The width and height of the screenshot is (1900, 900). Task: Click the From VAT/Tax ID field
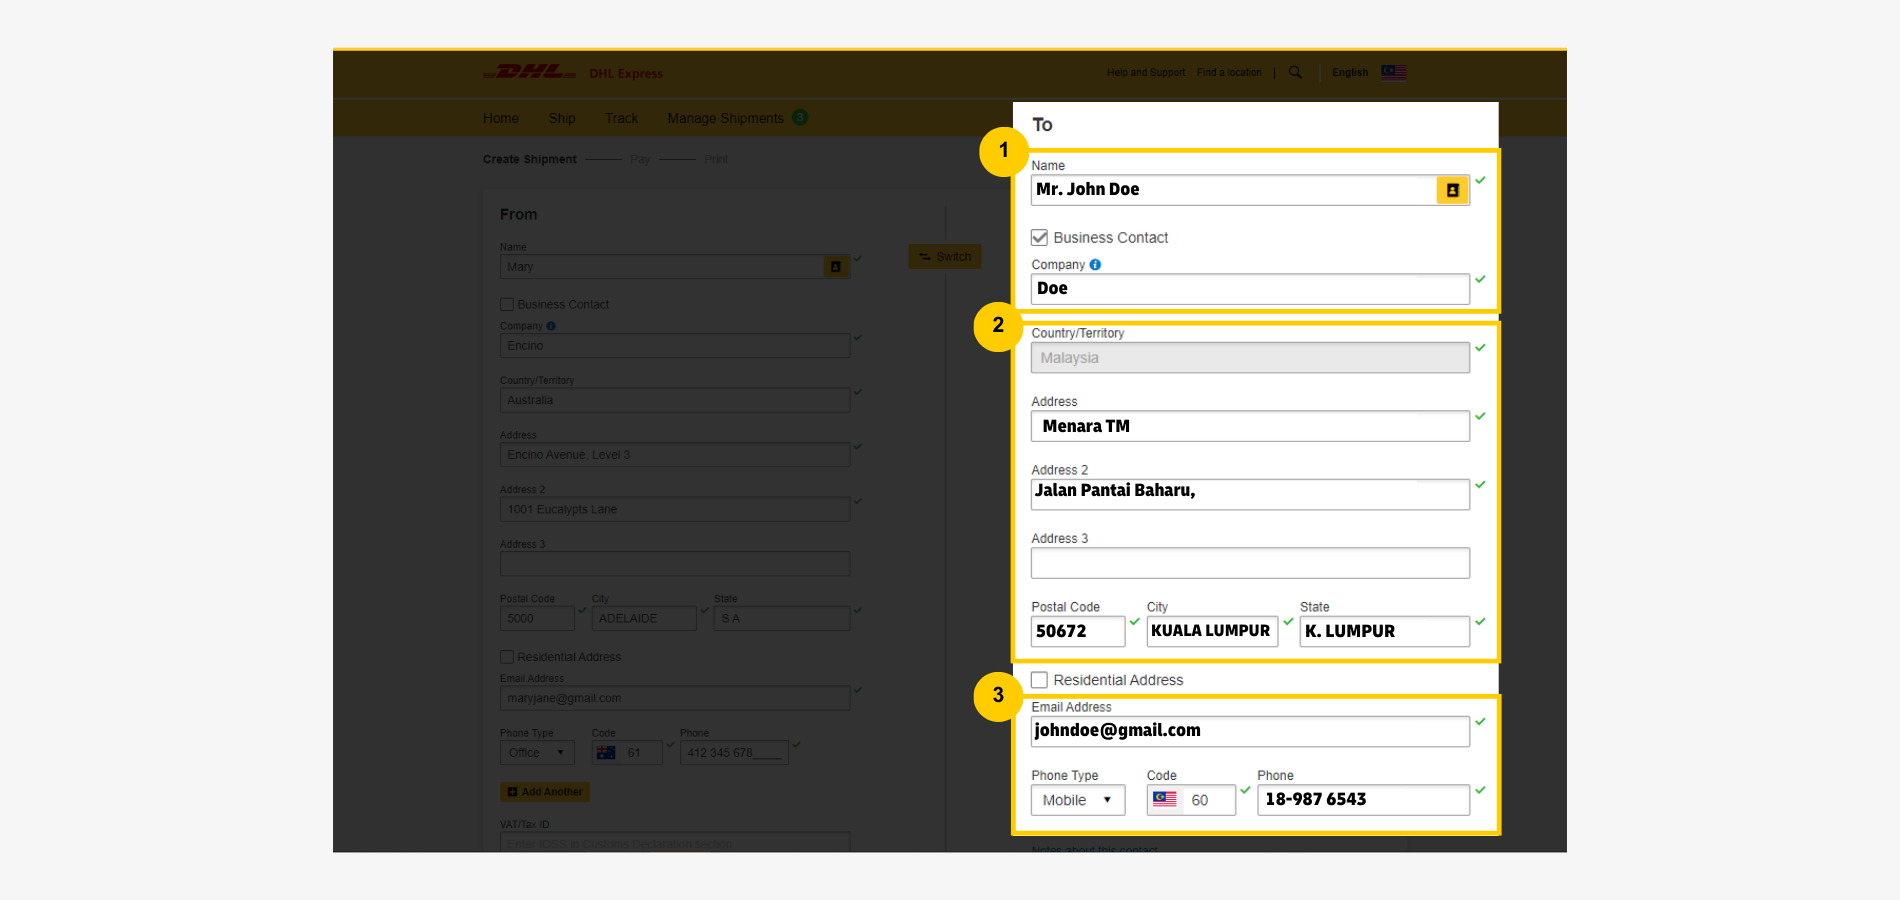[x=675, y=842]
